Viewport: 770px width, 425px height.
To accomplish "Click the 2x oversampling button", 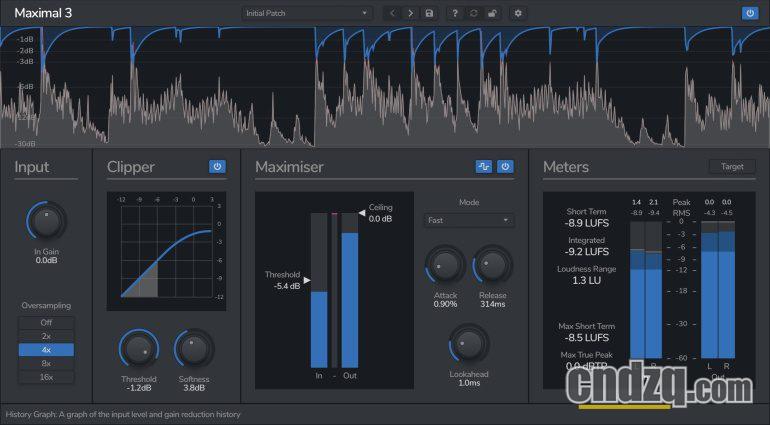I will 46,337.
